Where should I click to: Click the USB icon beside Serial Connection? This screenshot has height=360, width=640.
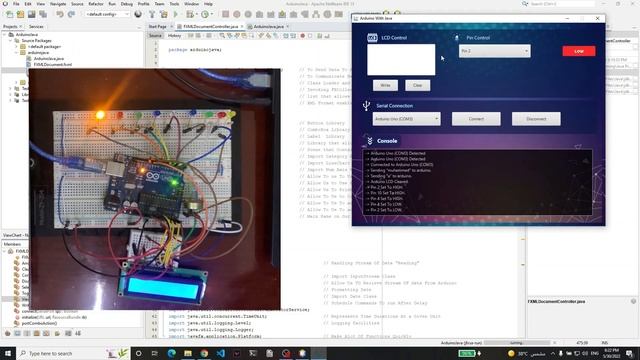[x=366, y=106]
